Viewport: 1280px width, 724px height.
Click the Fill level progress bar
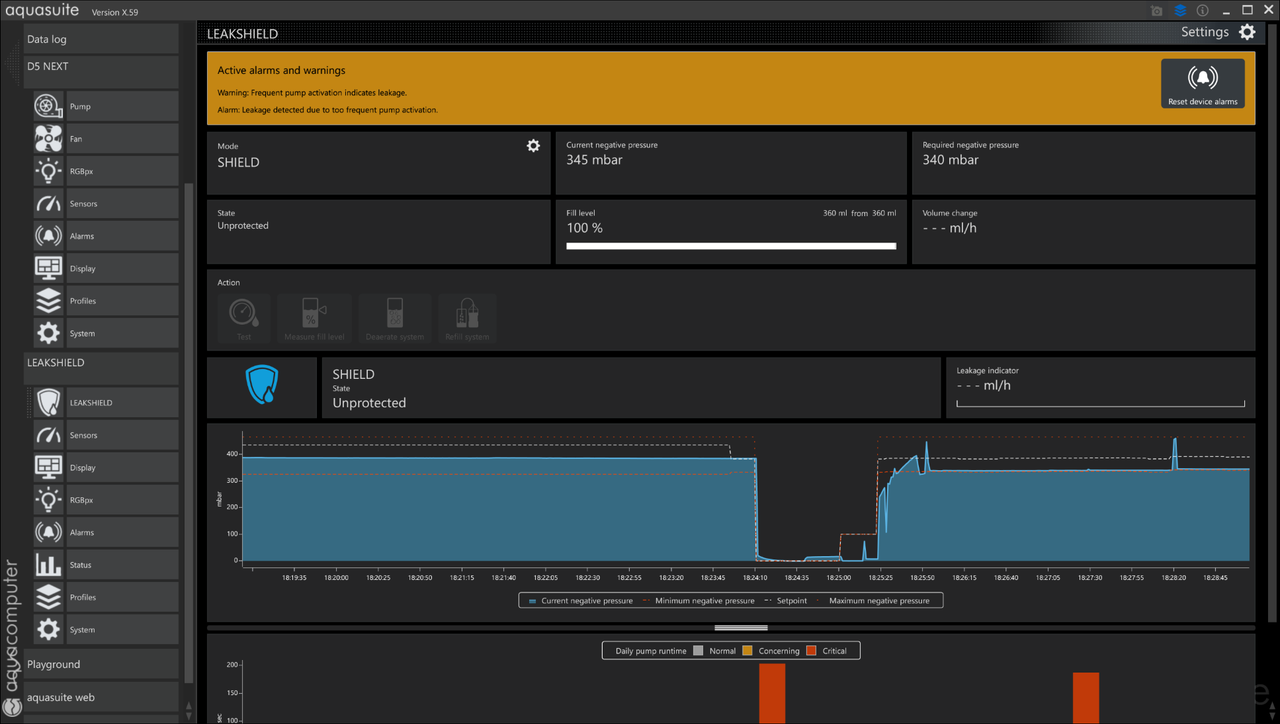731,246
